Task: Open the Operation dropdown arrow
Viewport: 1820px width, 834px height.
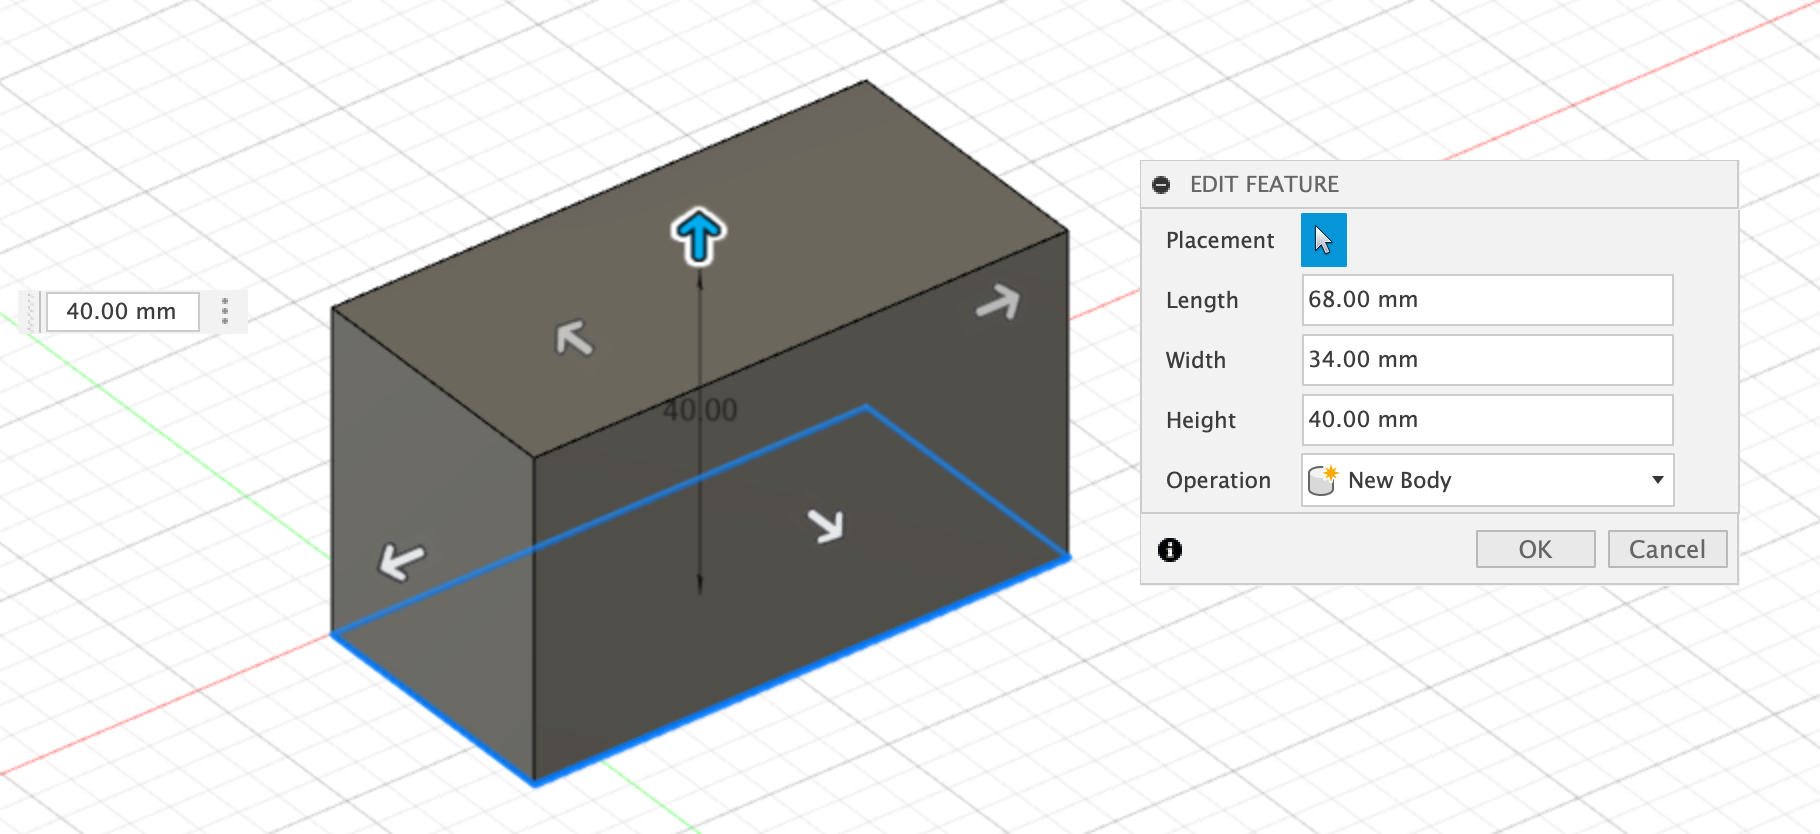Action: click(1657, 480)
